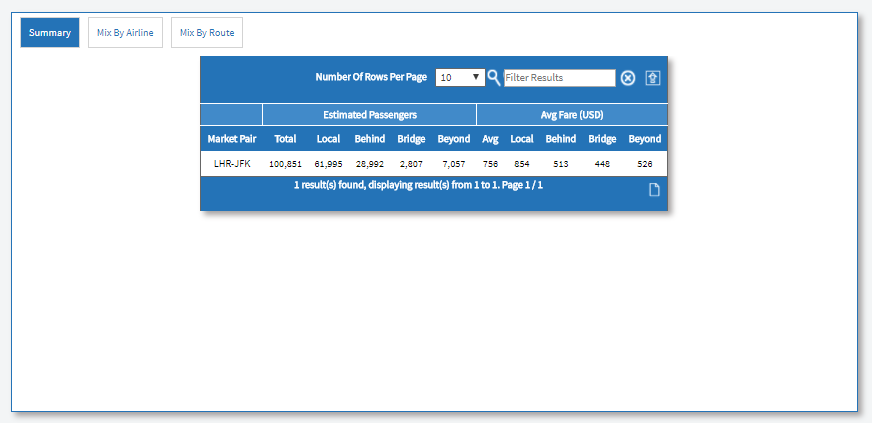This screenshot has height=423, width=872.
Task: Click the bridge fare value 448
Action: pos(602,165)
